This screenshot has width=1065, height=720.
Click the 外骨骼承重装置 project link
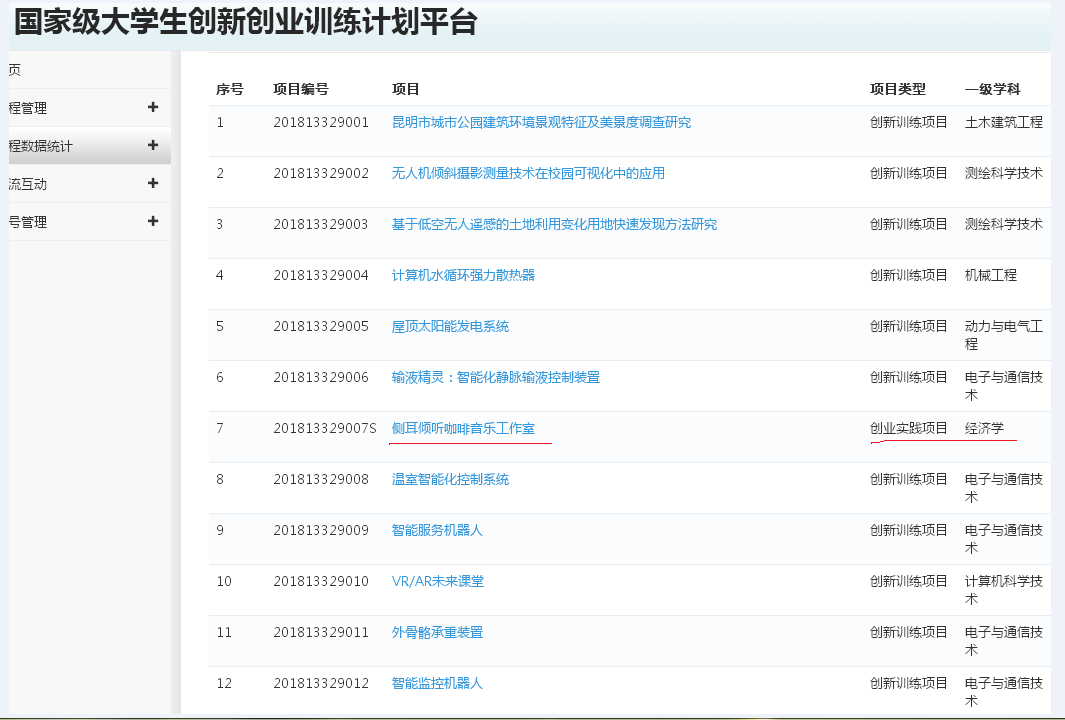pyautogui.click(x=437, y=632)
